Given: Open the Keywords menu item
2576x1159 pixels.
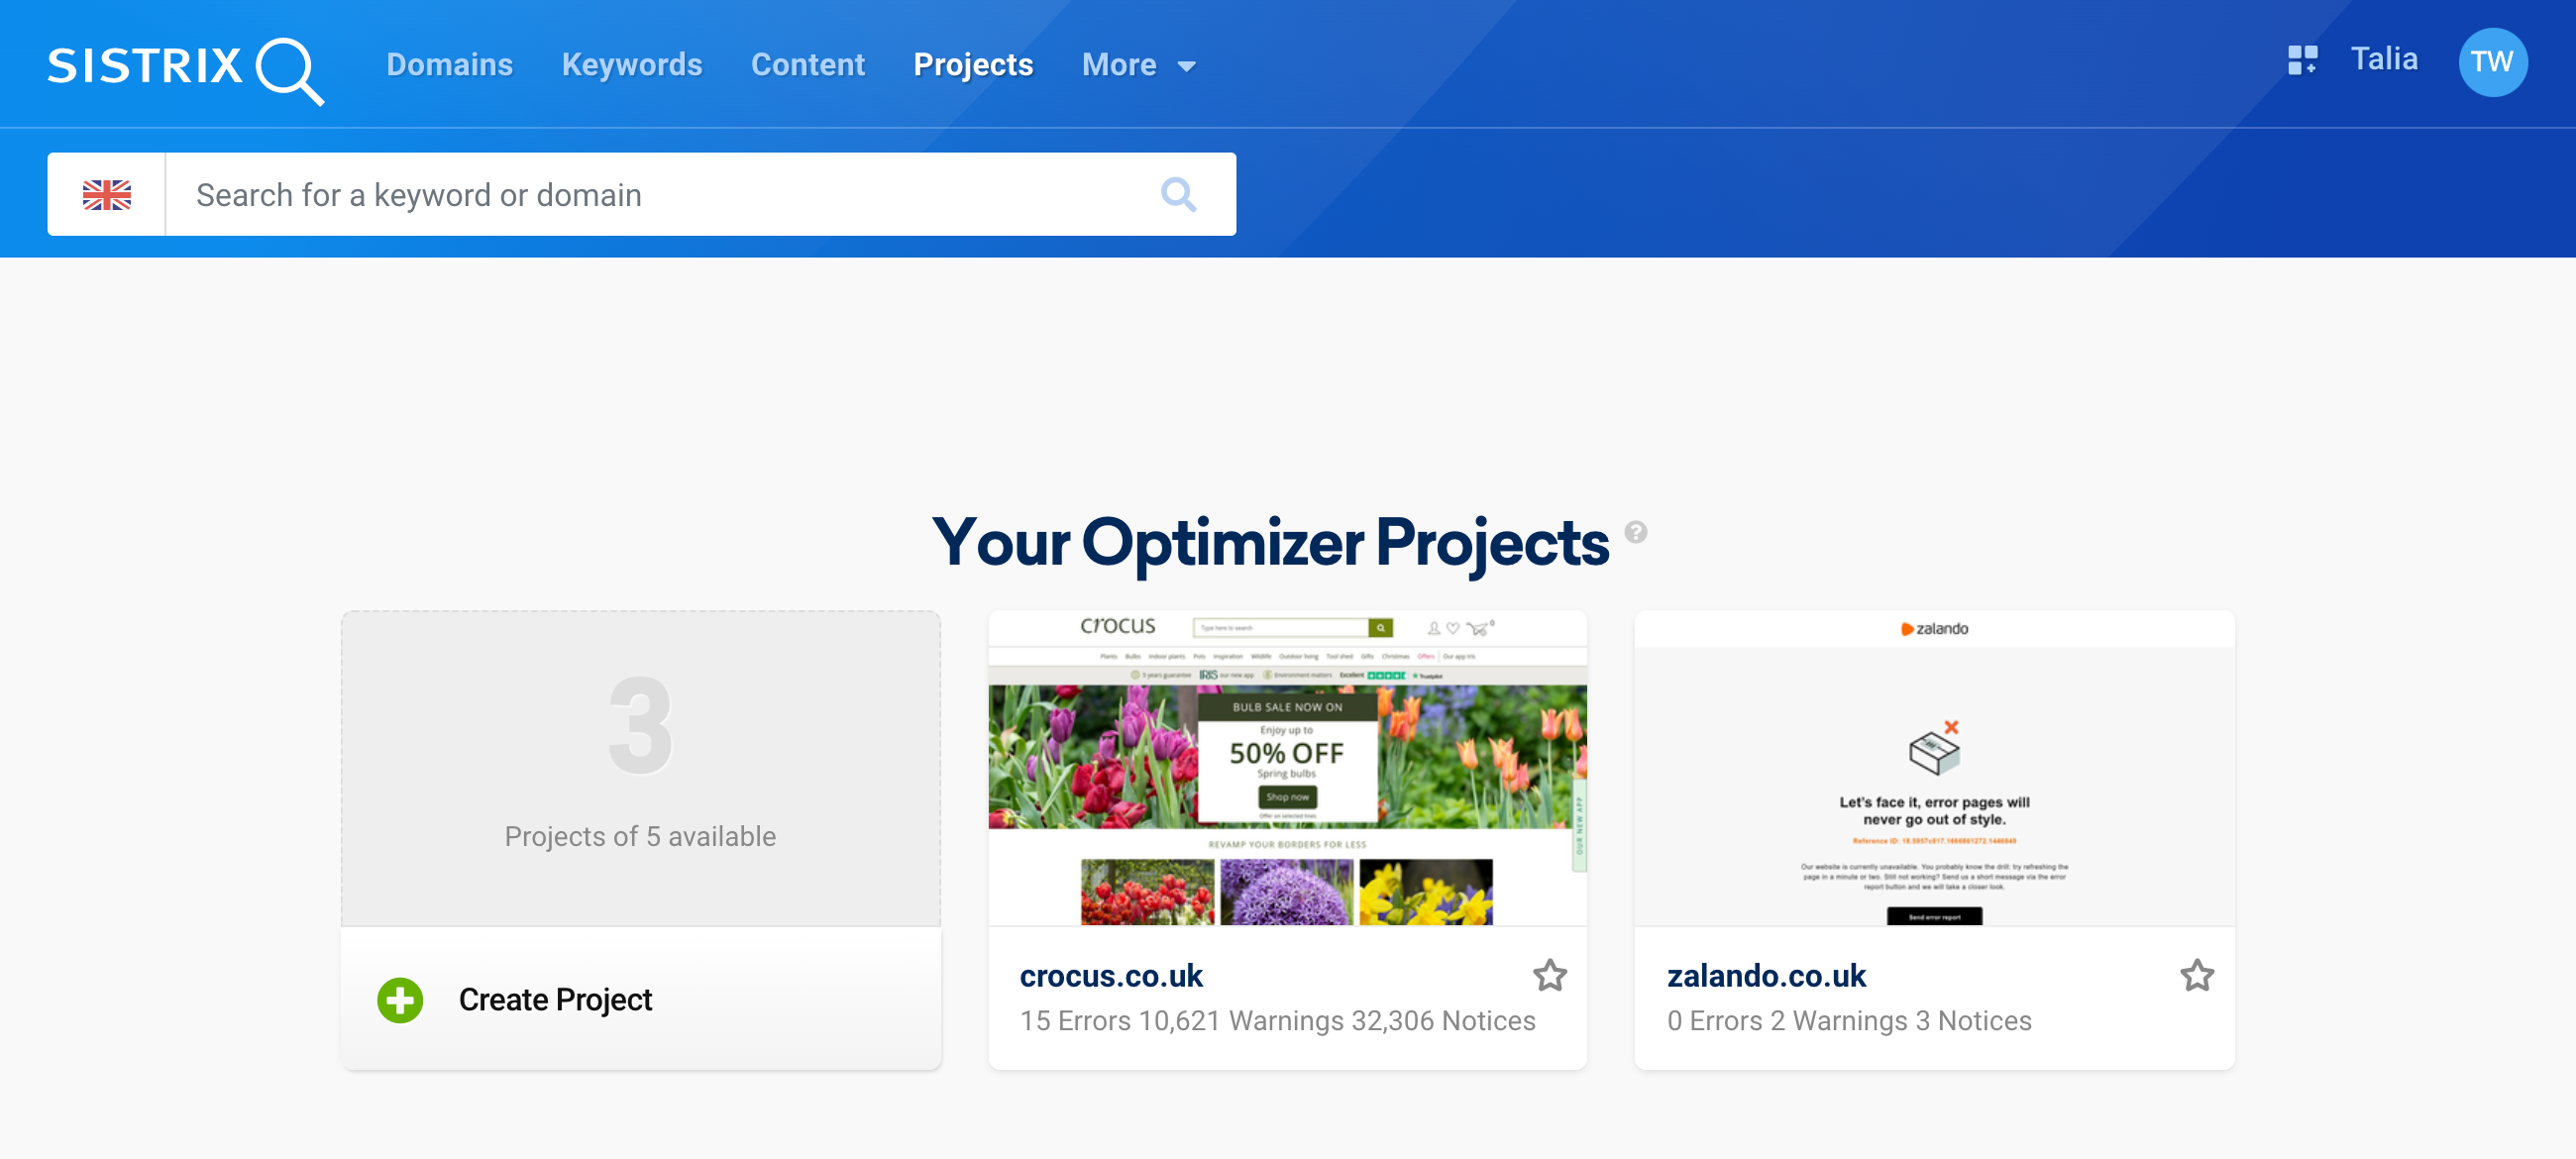Looking at the screenshot, I should pos(632,65).
